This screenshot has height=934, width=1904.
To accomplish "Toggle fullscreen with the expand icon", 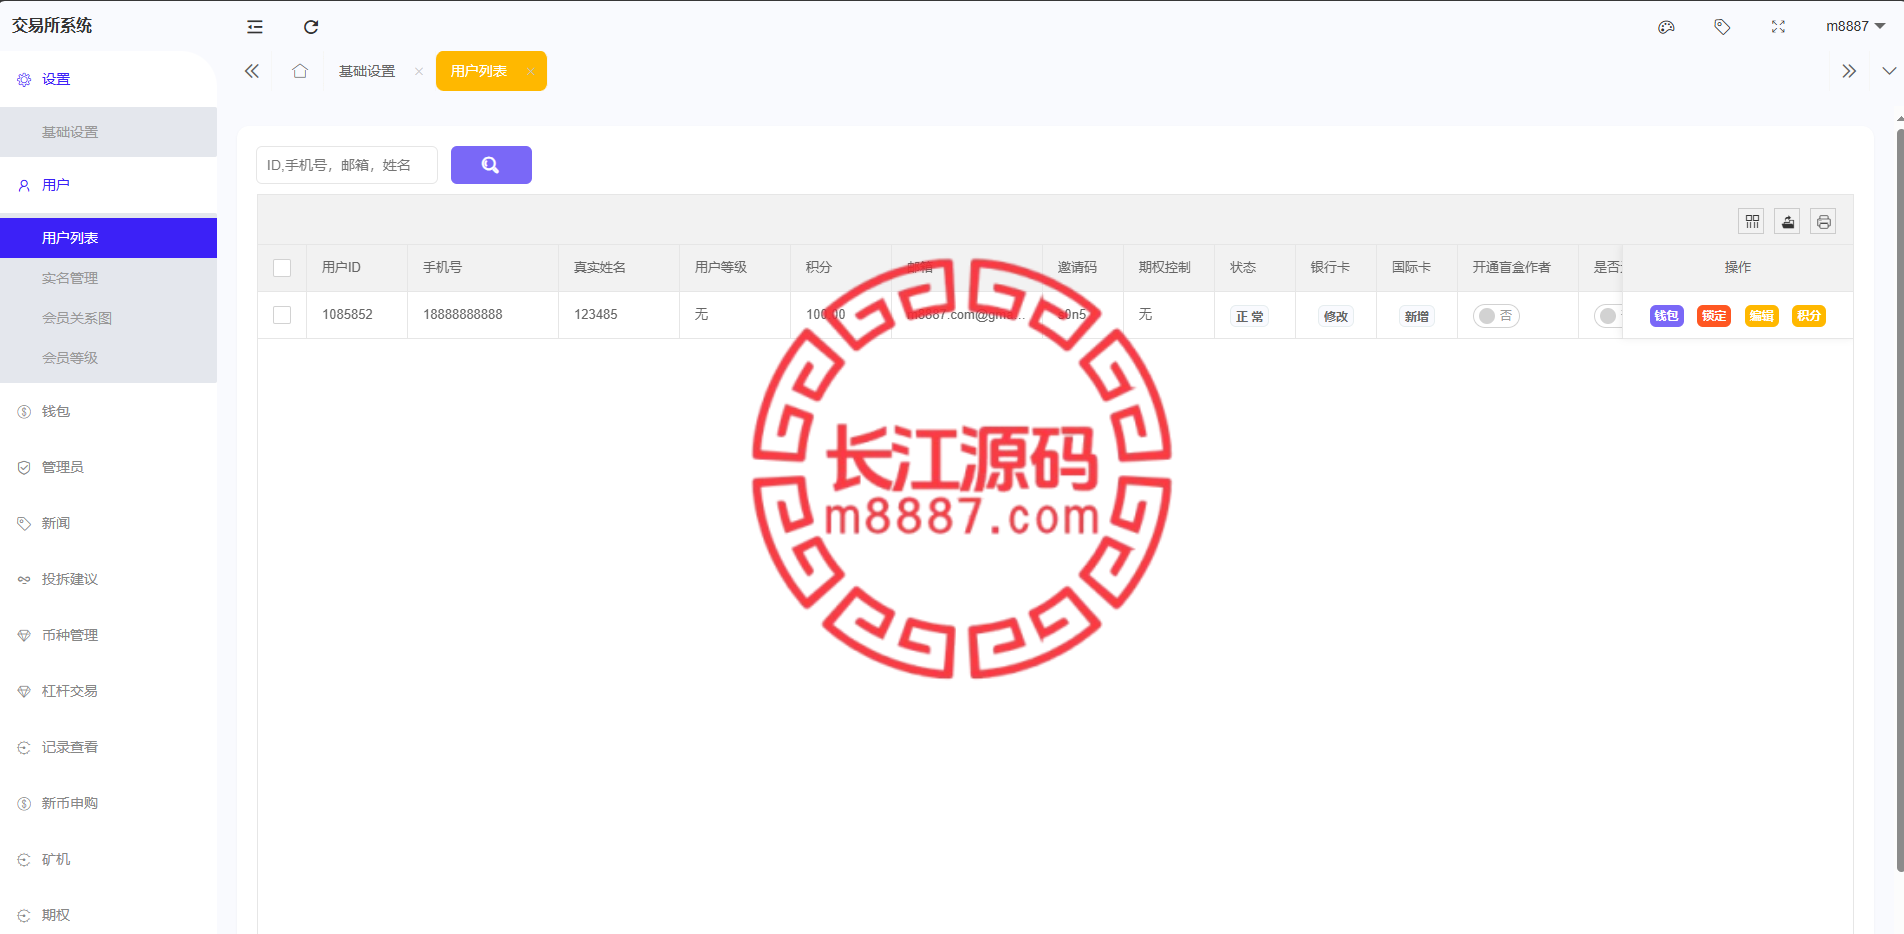I will 1778,27.
